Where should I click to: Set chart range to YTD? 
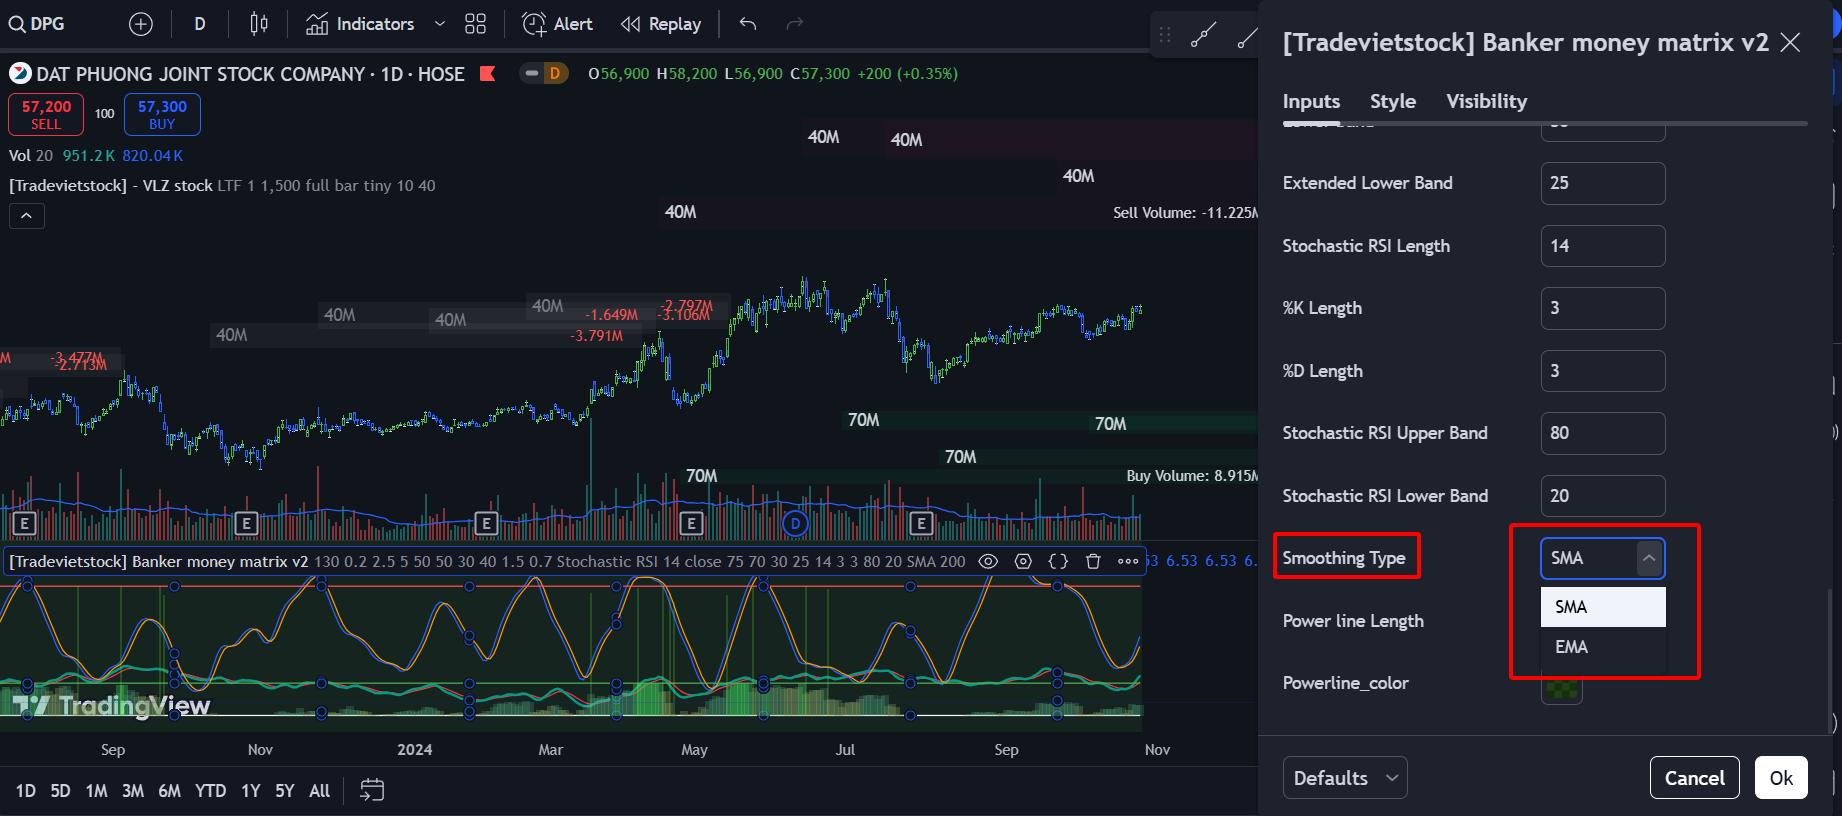[x=210, y=791]
